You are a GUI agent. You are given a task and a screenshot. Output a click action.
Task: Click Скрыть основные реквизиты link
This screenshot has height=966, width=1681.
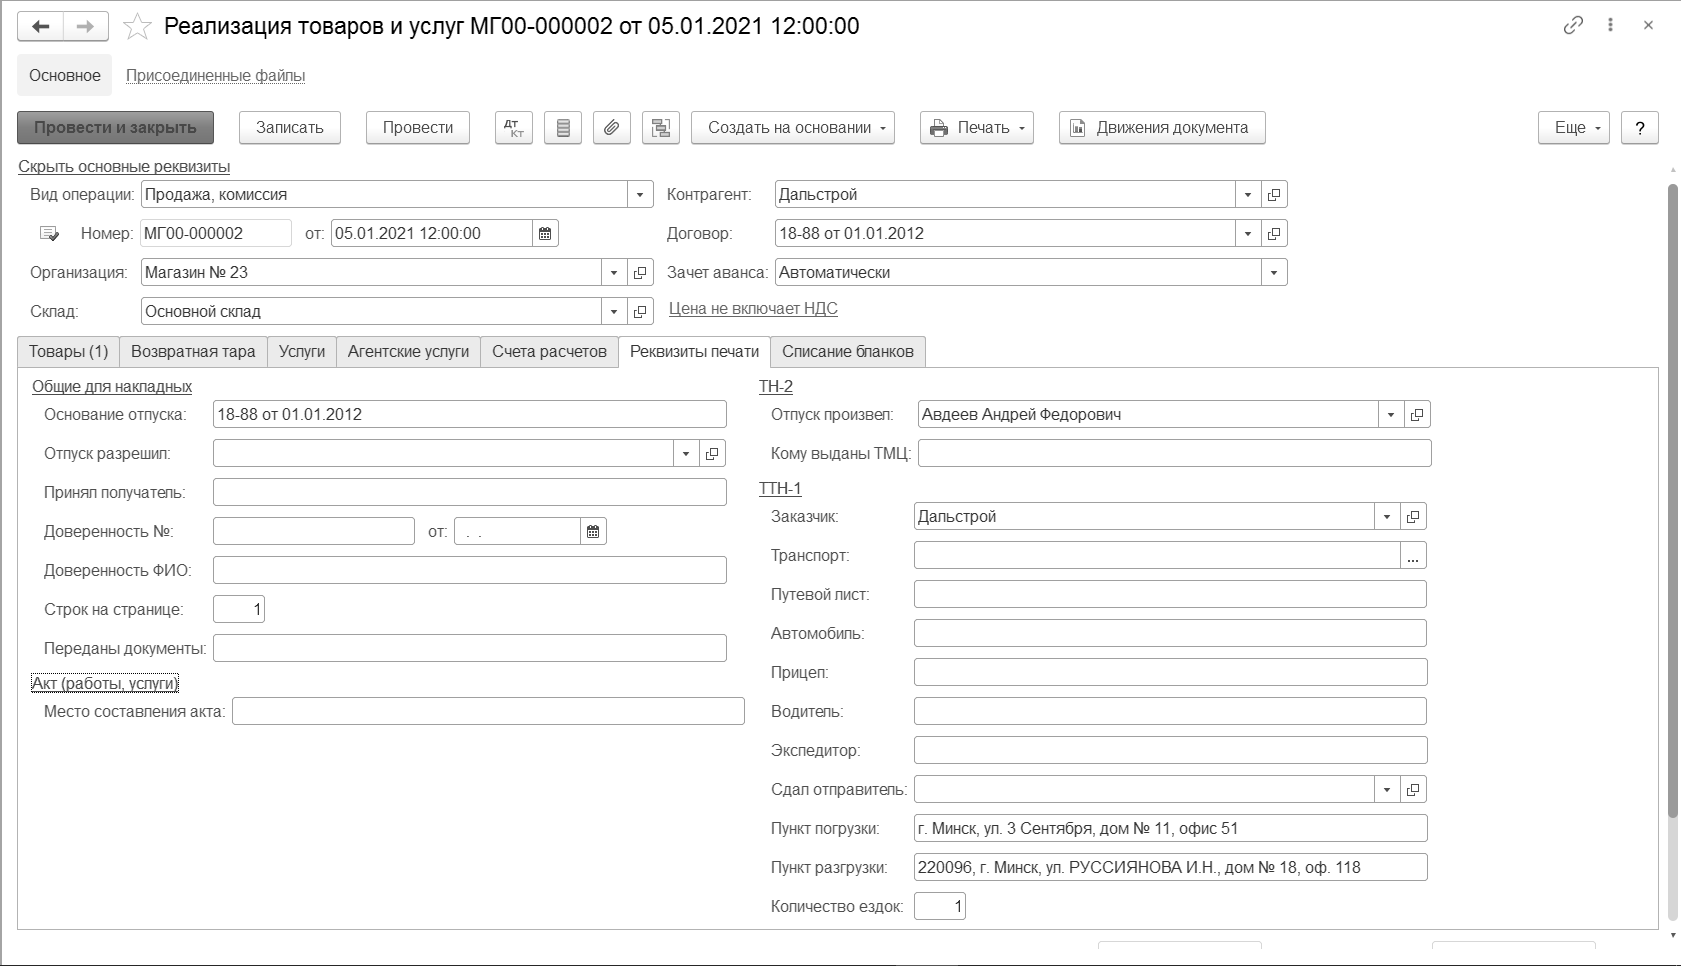(x=124, y=166)
